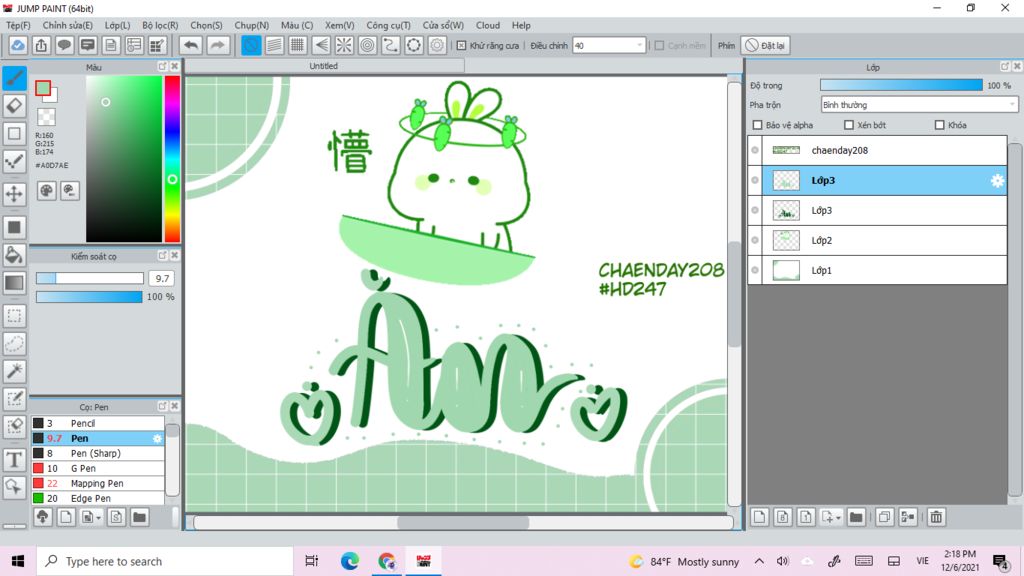Select the Eraser tool
The image size is (1024, 576).
point(14,106)
